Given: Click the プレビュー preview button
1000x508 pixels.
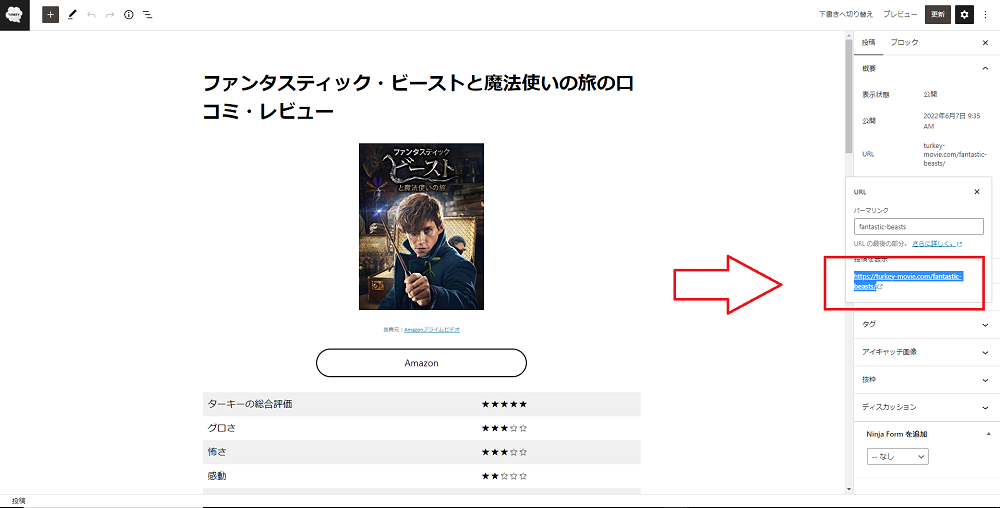Looking at the screenshot, I should click(x=900, y=14).
